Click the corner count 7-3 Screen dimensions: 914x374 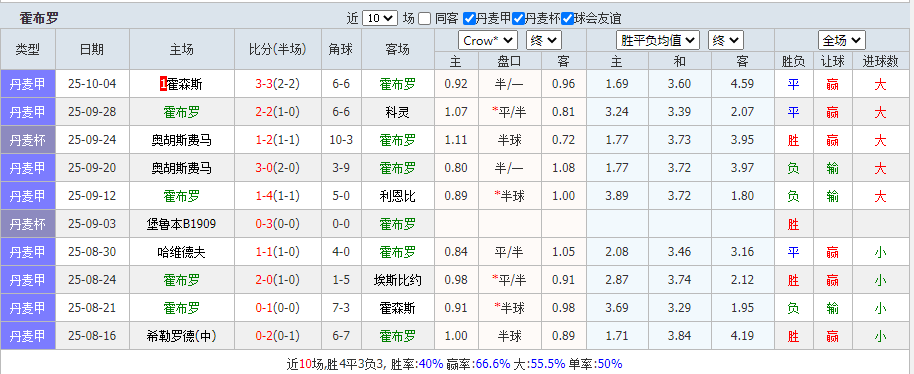point(341,308)
